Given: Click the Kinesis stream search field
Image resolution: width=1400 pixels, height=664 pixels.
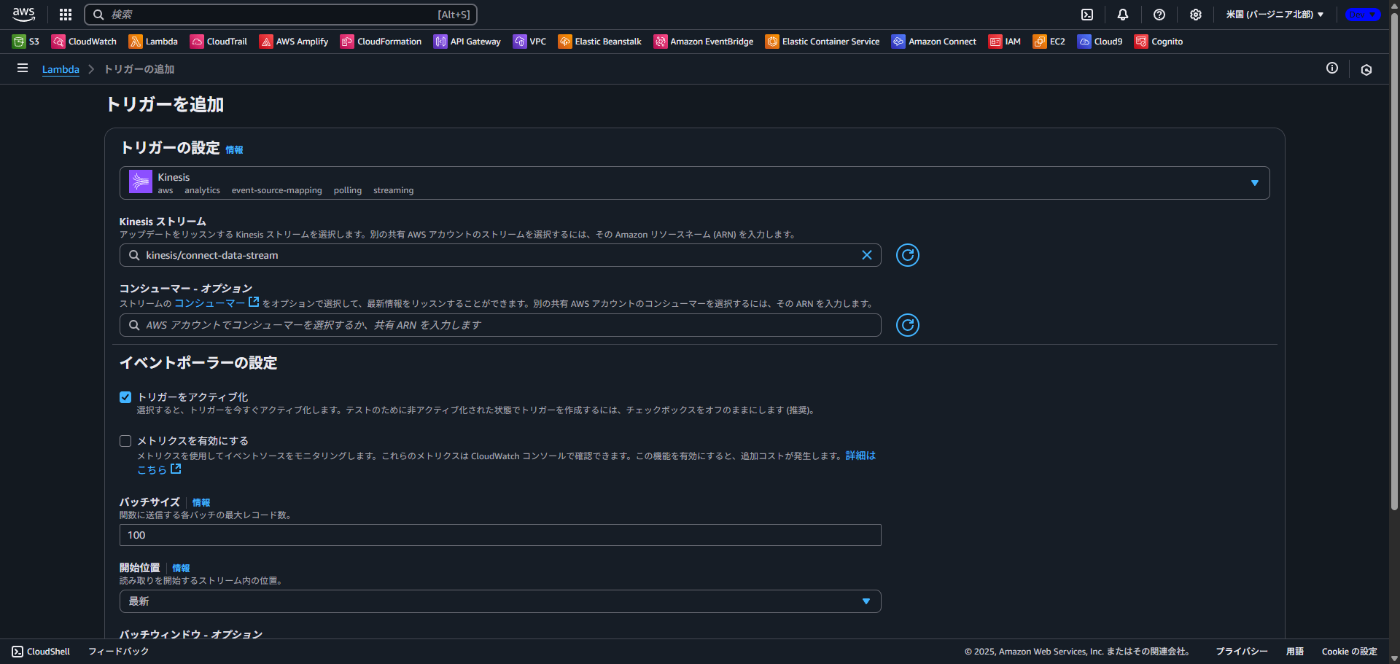Looking at the screenshot, I should (500, 255).
